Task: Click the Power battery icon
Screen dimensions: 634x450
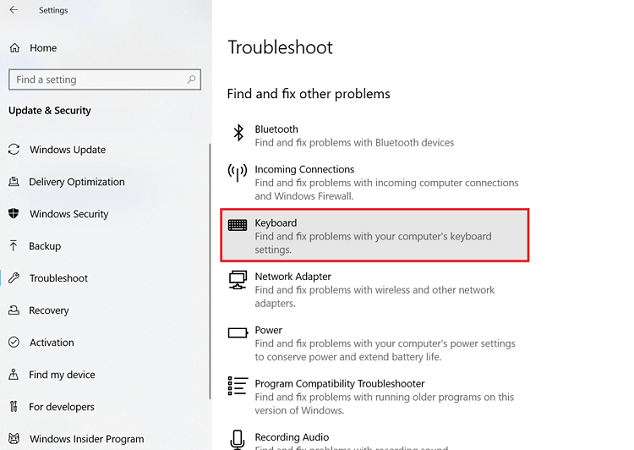Action: pyautogui.click(x=238, y=332)
